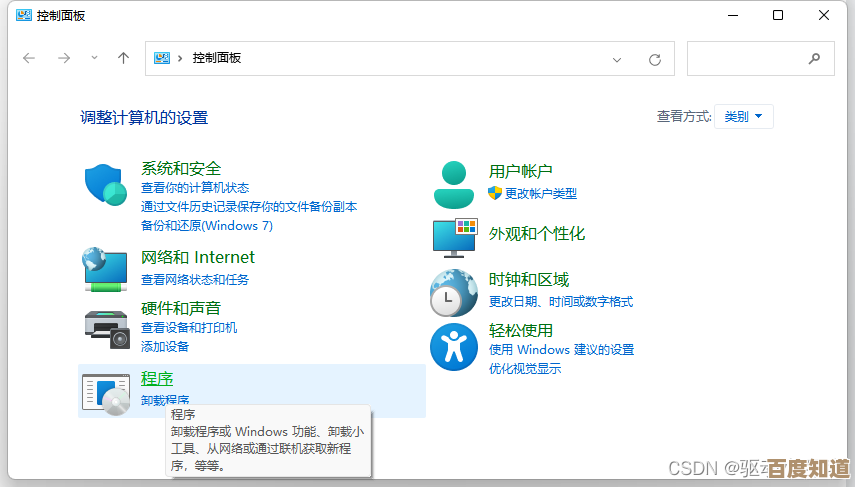The width and height of the screenshot is (855, 487).
Task: Open 用户帐户 category link
Action: pyautogui.click(x=521, y=171)
